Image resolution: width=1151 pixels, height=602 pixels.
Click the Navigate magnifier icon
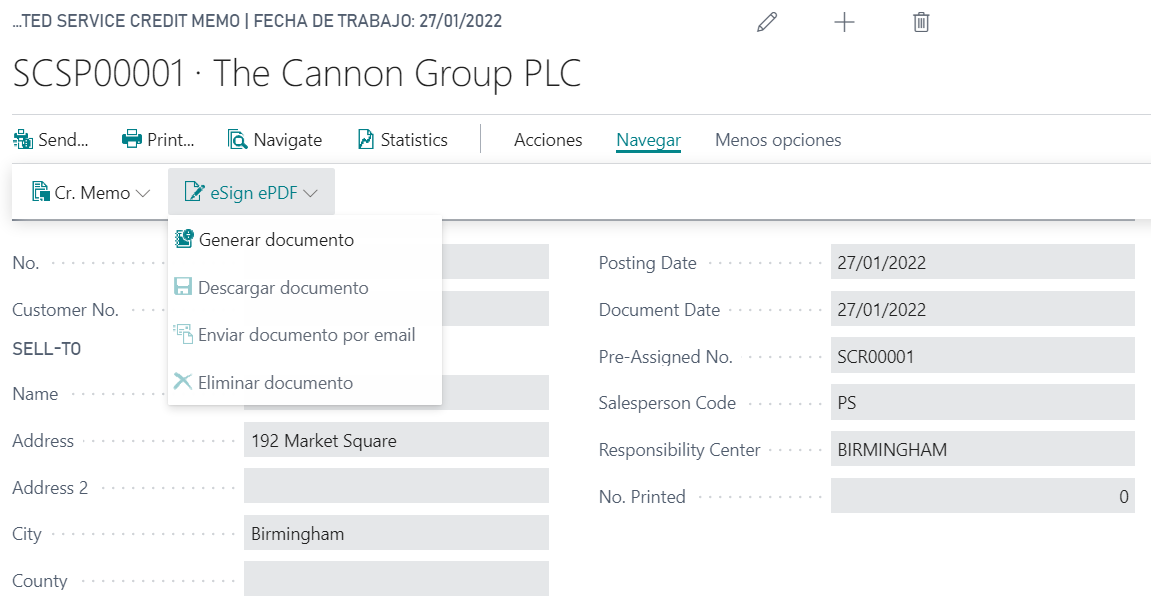point(237,140)
